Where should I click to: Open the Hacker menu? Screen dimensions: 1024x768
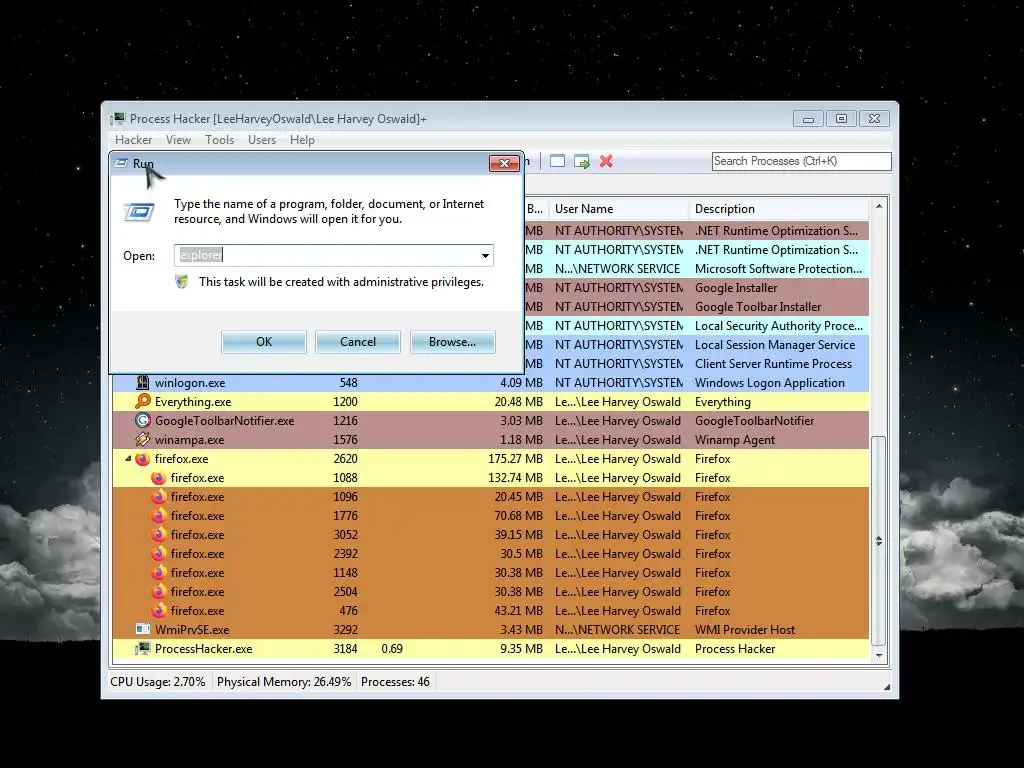(133, 140)
